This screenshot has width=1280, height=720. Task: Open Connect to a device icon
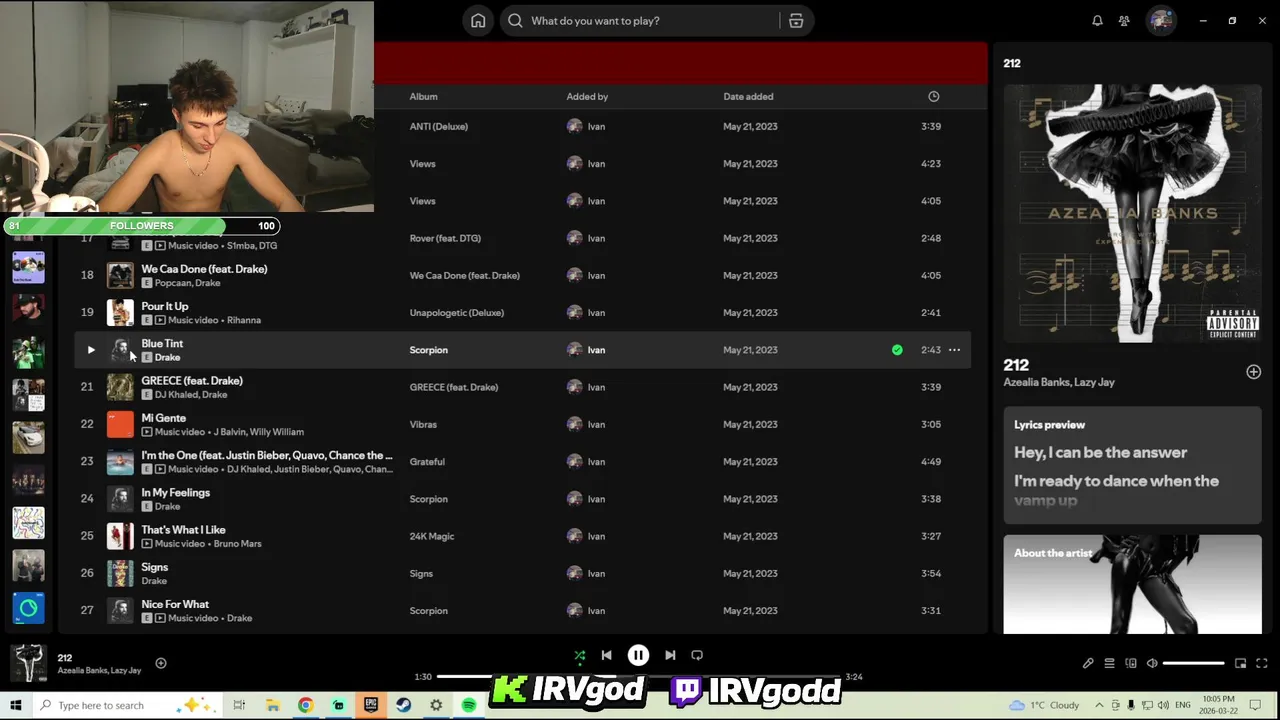pos(1131,663)
